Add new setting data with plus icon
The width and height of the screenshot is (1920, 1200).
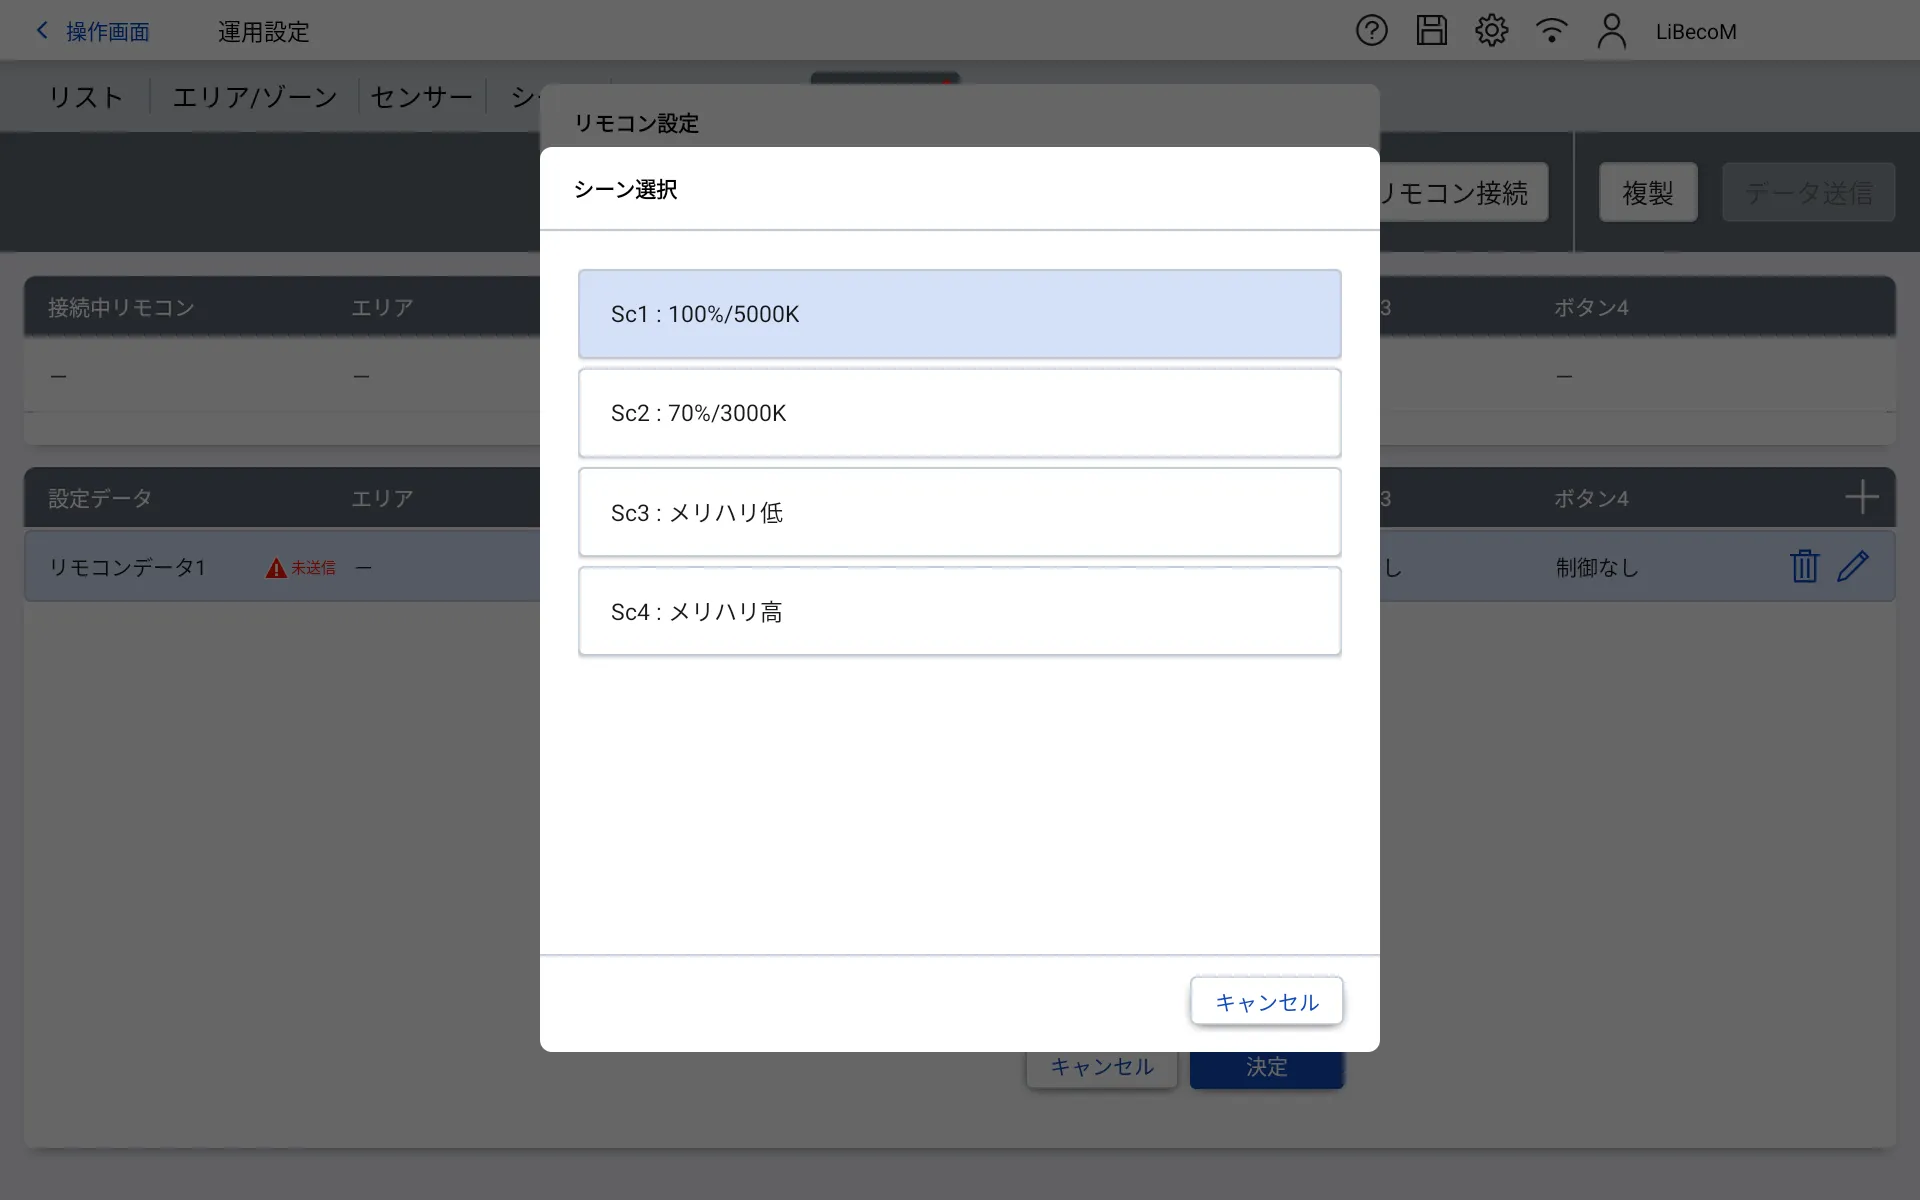(1861, 497)
